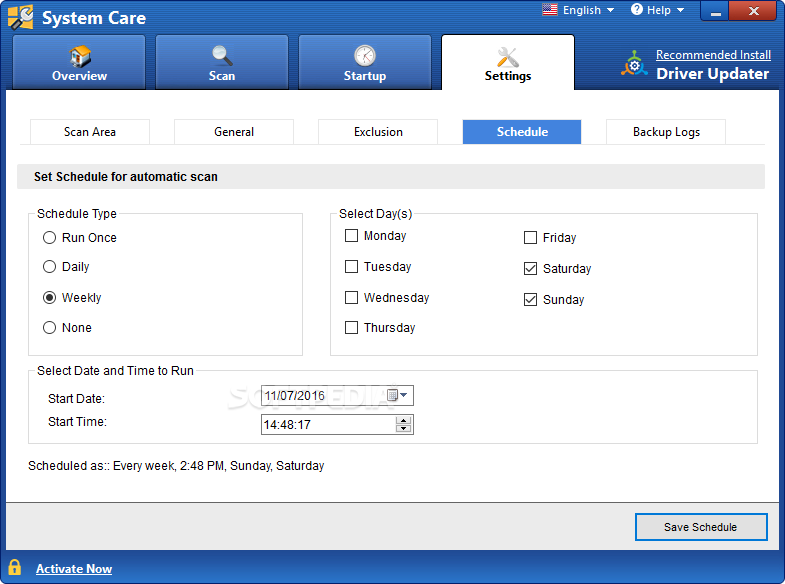This screenshot has height=584, width=785.
Task: Close the System Care window
Action: coord(753,11)
